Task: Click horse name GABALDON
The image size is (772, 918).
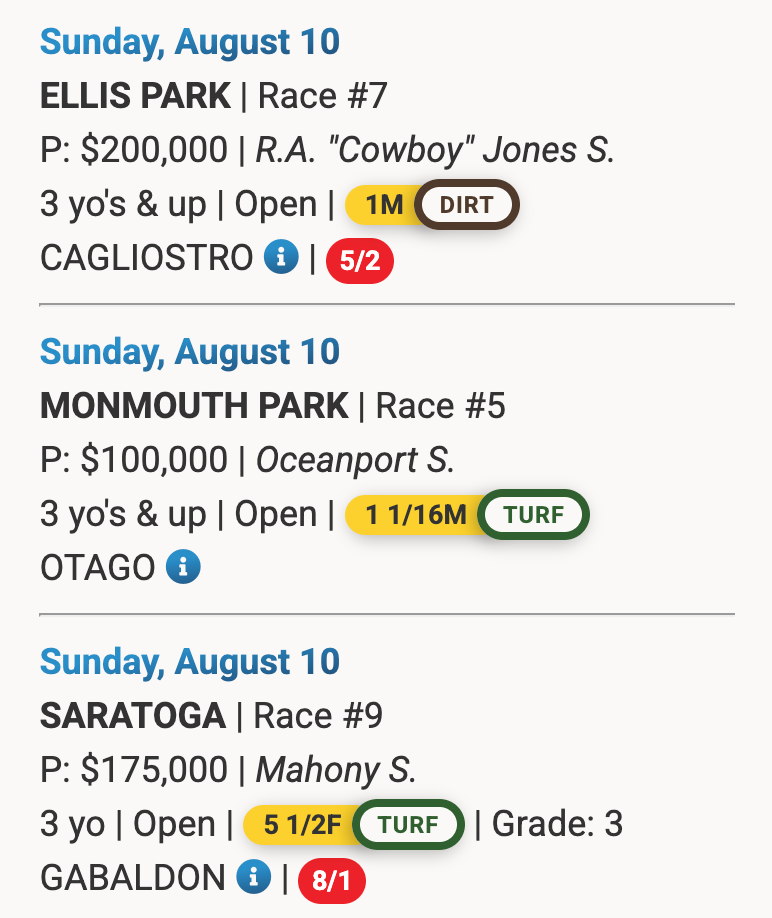Action: 132,878
